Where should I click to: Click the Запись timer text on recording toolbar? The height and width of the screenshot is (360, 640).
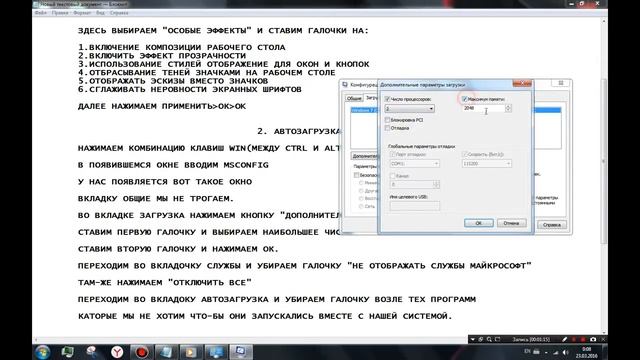coord(531,340)
